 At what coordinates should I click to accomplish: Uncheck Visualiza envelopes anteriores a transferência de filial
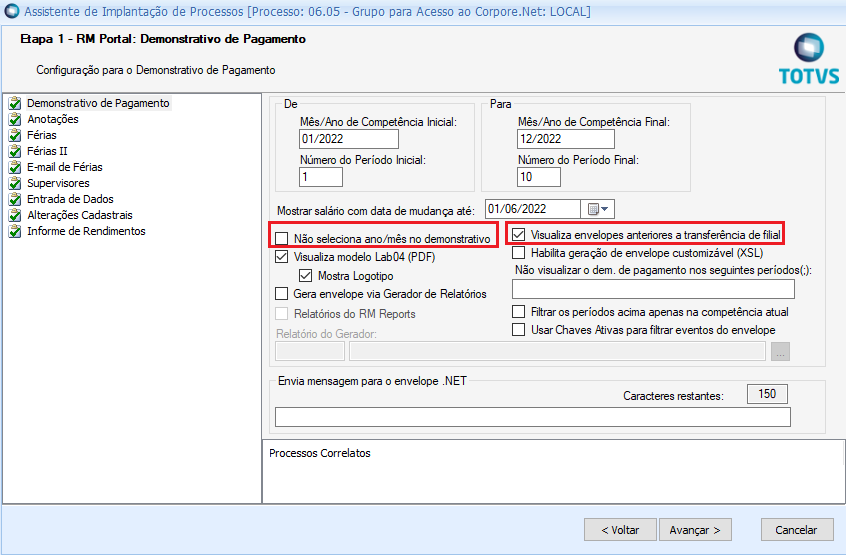tap(518, 235)
